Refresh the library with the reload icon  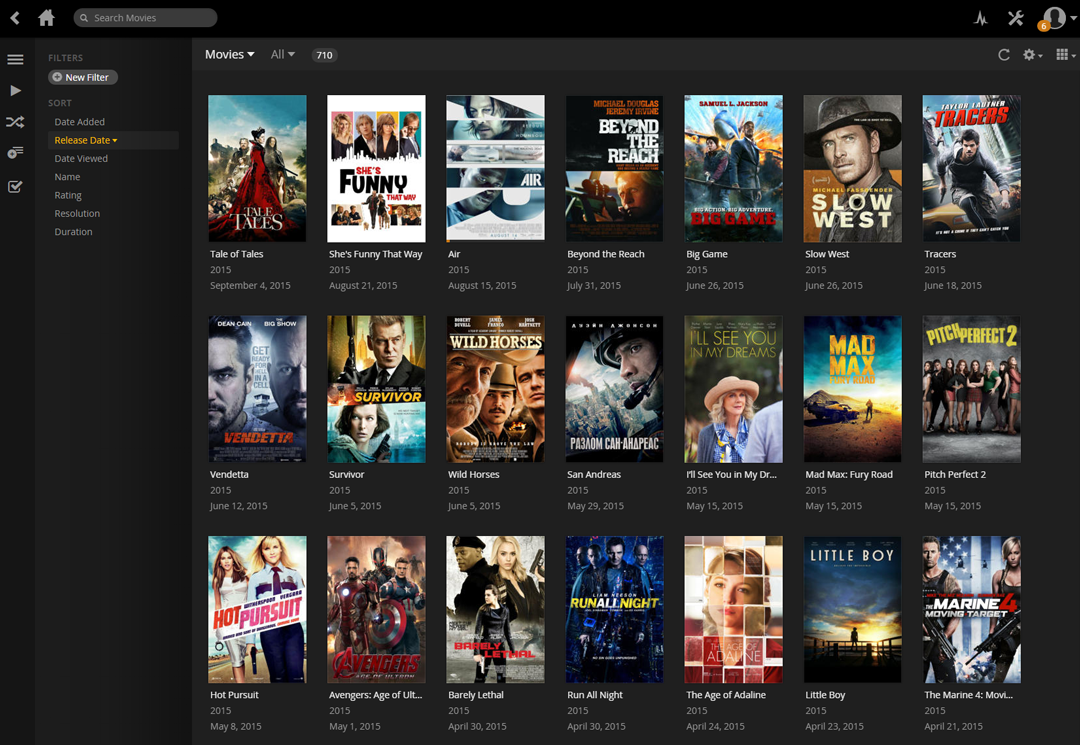click(1004, 55)
